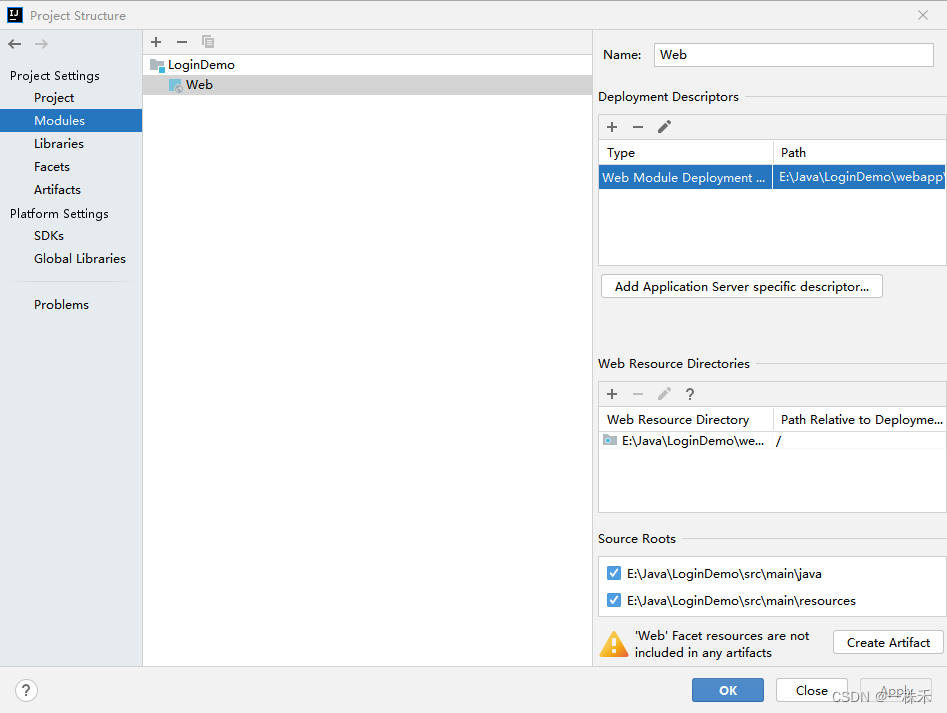947x713 pixels.
Task: Go forward using the right arrow icon
Action: 41,44
